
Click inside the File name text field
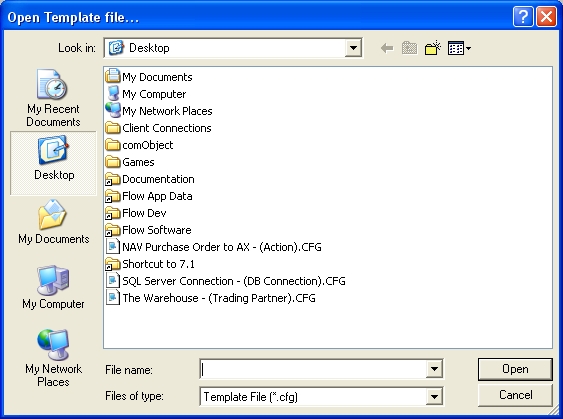coord(313,369)
